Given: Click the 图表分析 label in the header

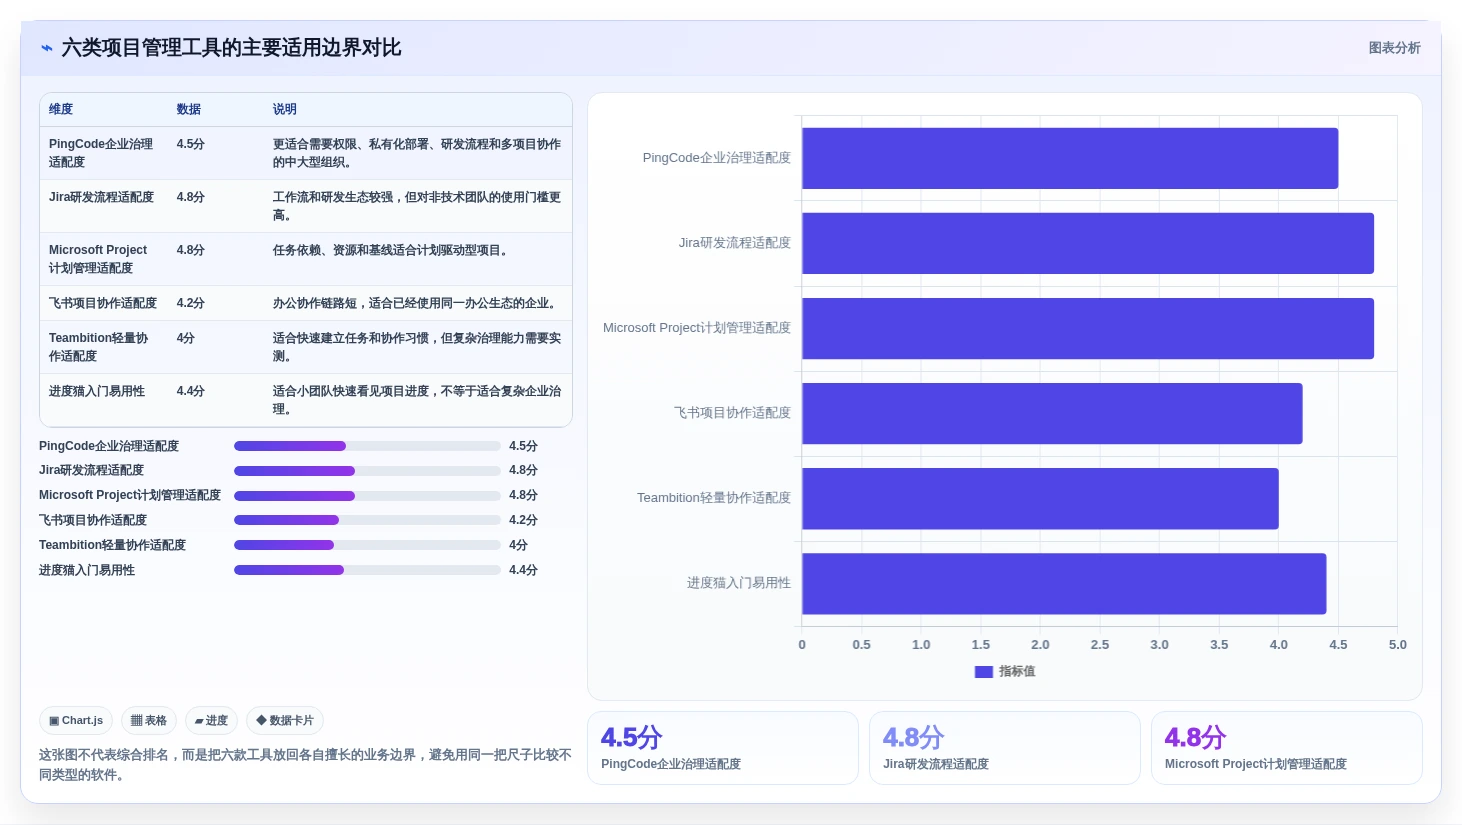Looking at the screenshot, I should pos(1394,48).
